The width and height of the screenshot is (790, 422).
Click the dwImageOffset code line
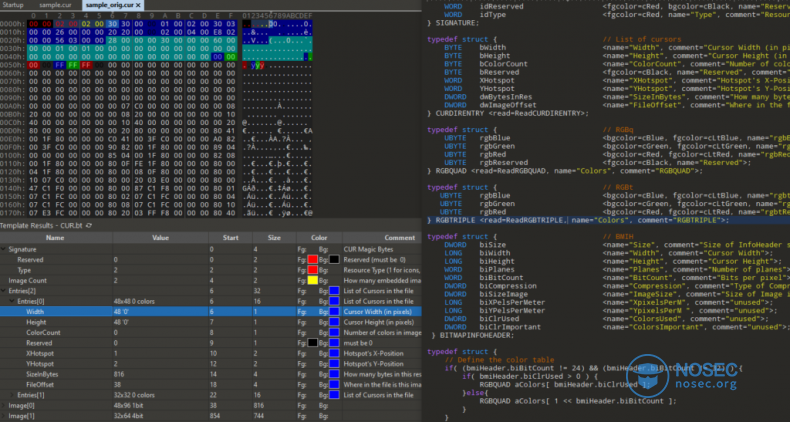[x=617, y=105]
